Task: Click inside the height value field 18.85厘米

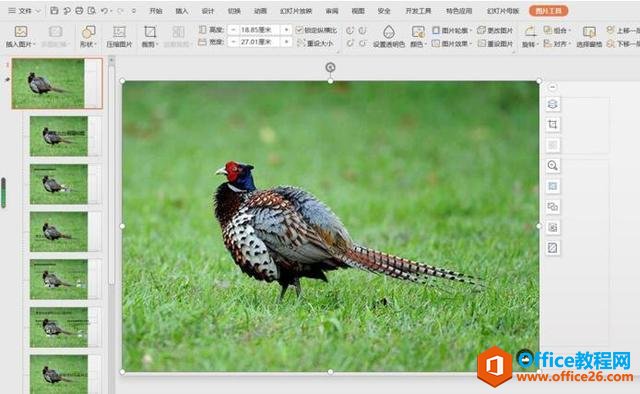Action: tap(258, 30)
